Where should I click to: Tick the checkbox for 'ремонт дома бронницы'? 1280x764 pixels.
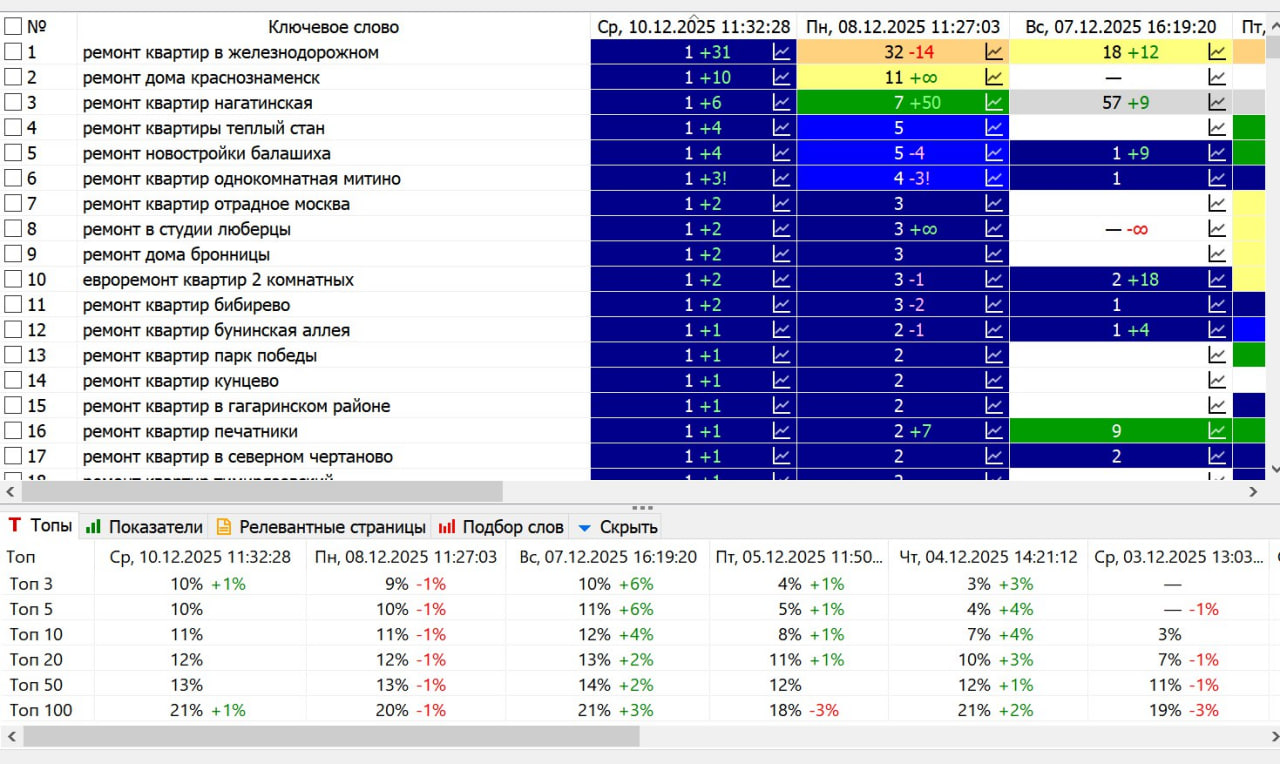(13, 254)
